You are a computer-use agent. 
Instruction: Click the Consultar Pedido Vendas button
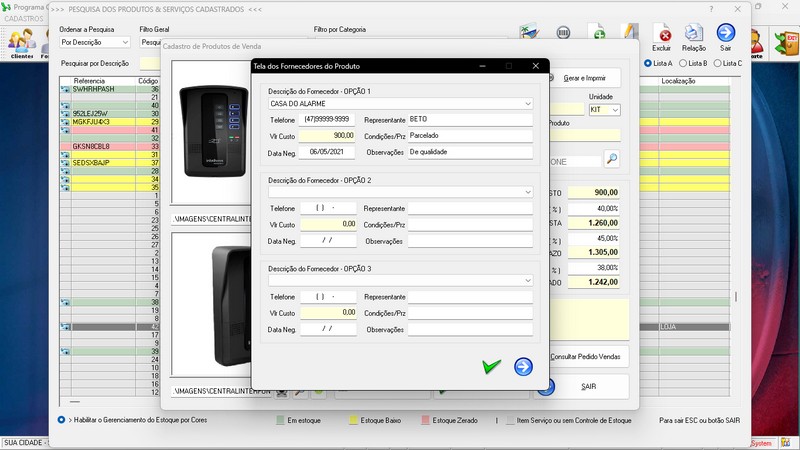click(x=590, y=356)
